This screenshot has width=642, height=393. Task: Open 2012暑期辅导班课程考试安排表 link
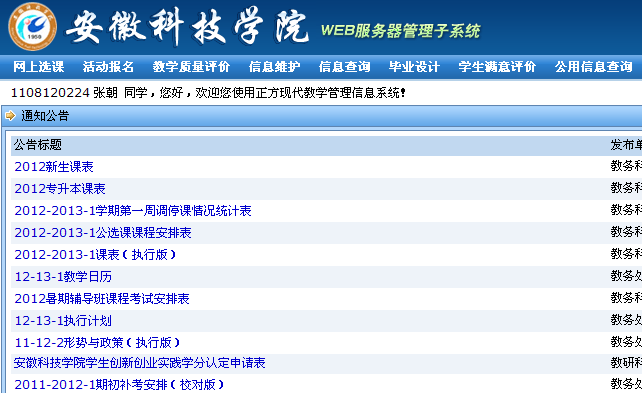(x=102, y=299)
